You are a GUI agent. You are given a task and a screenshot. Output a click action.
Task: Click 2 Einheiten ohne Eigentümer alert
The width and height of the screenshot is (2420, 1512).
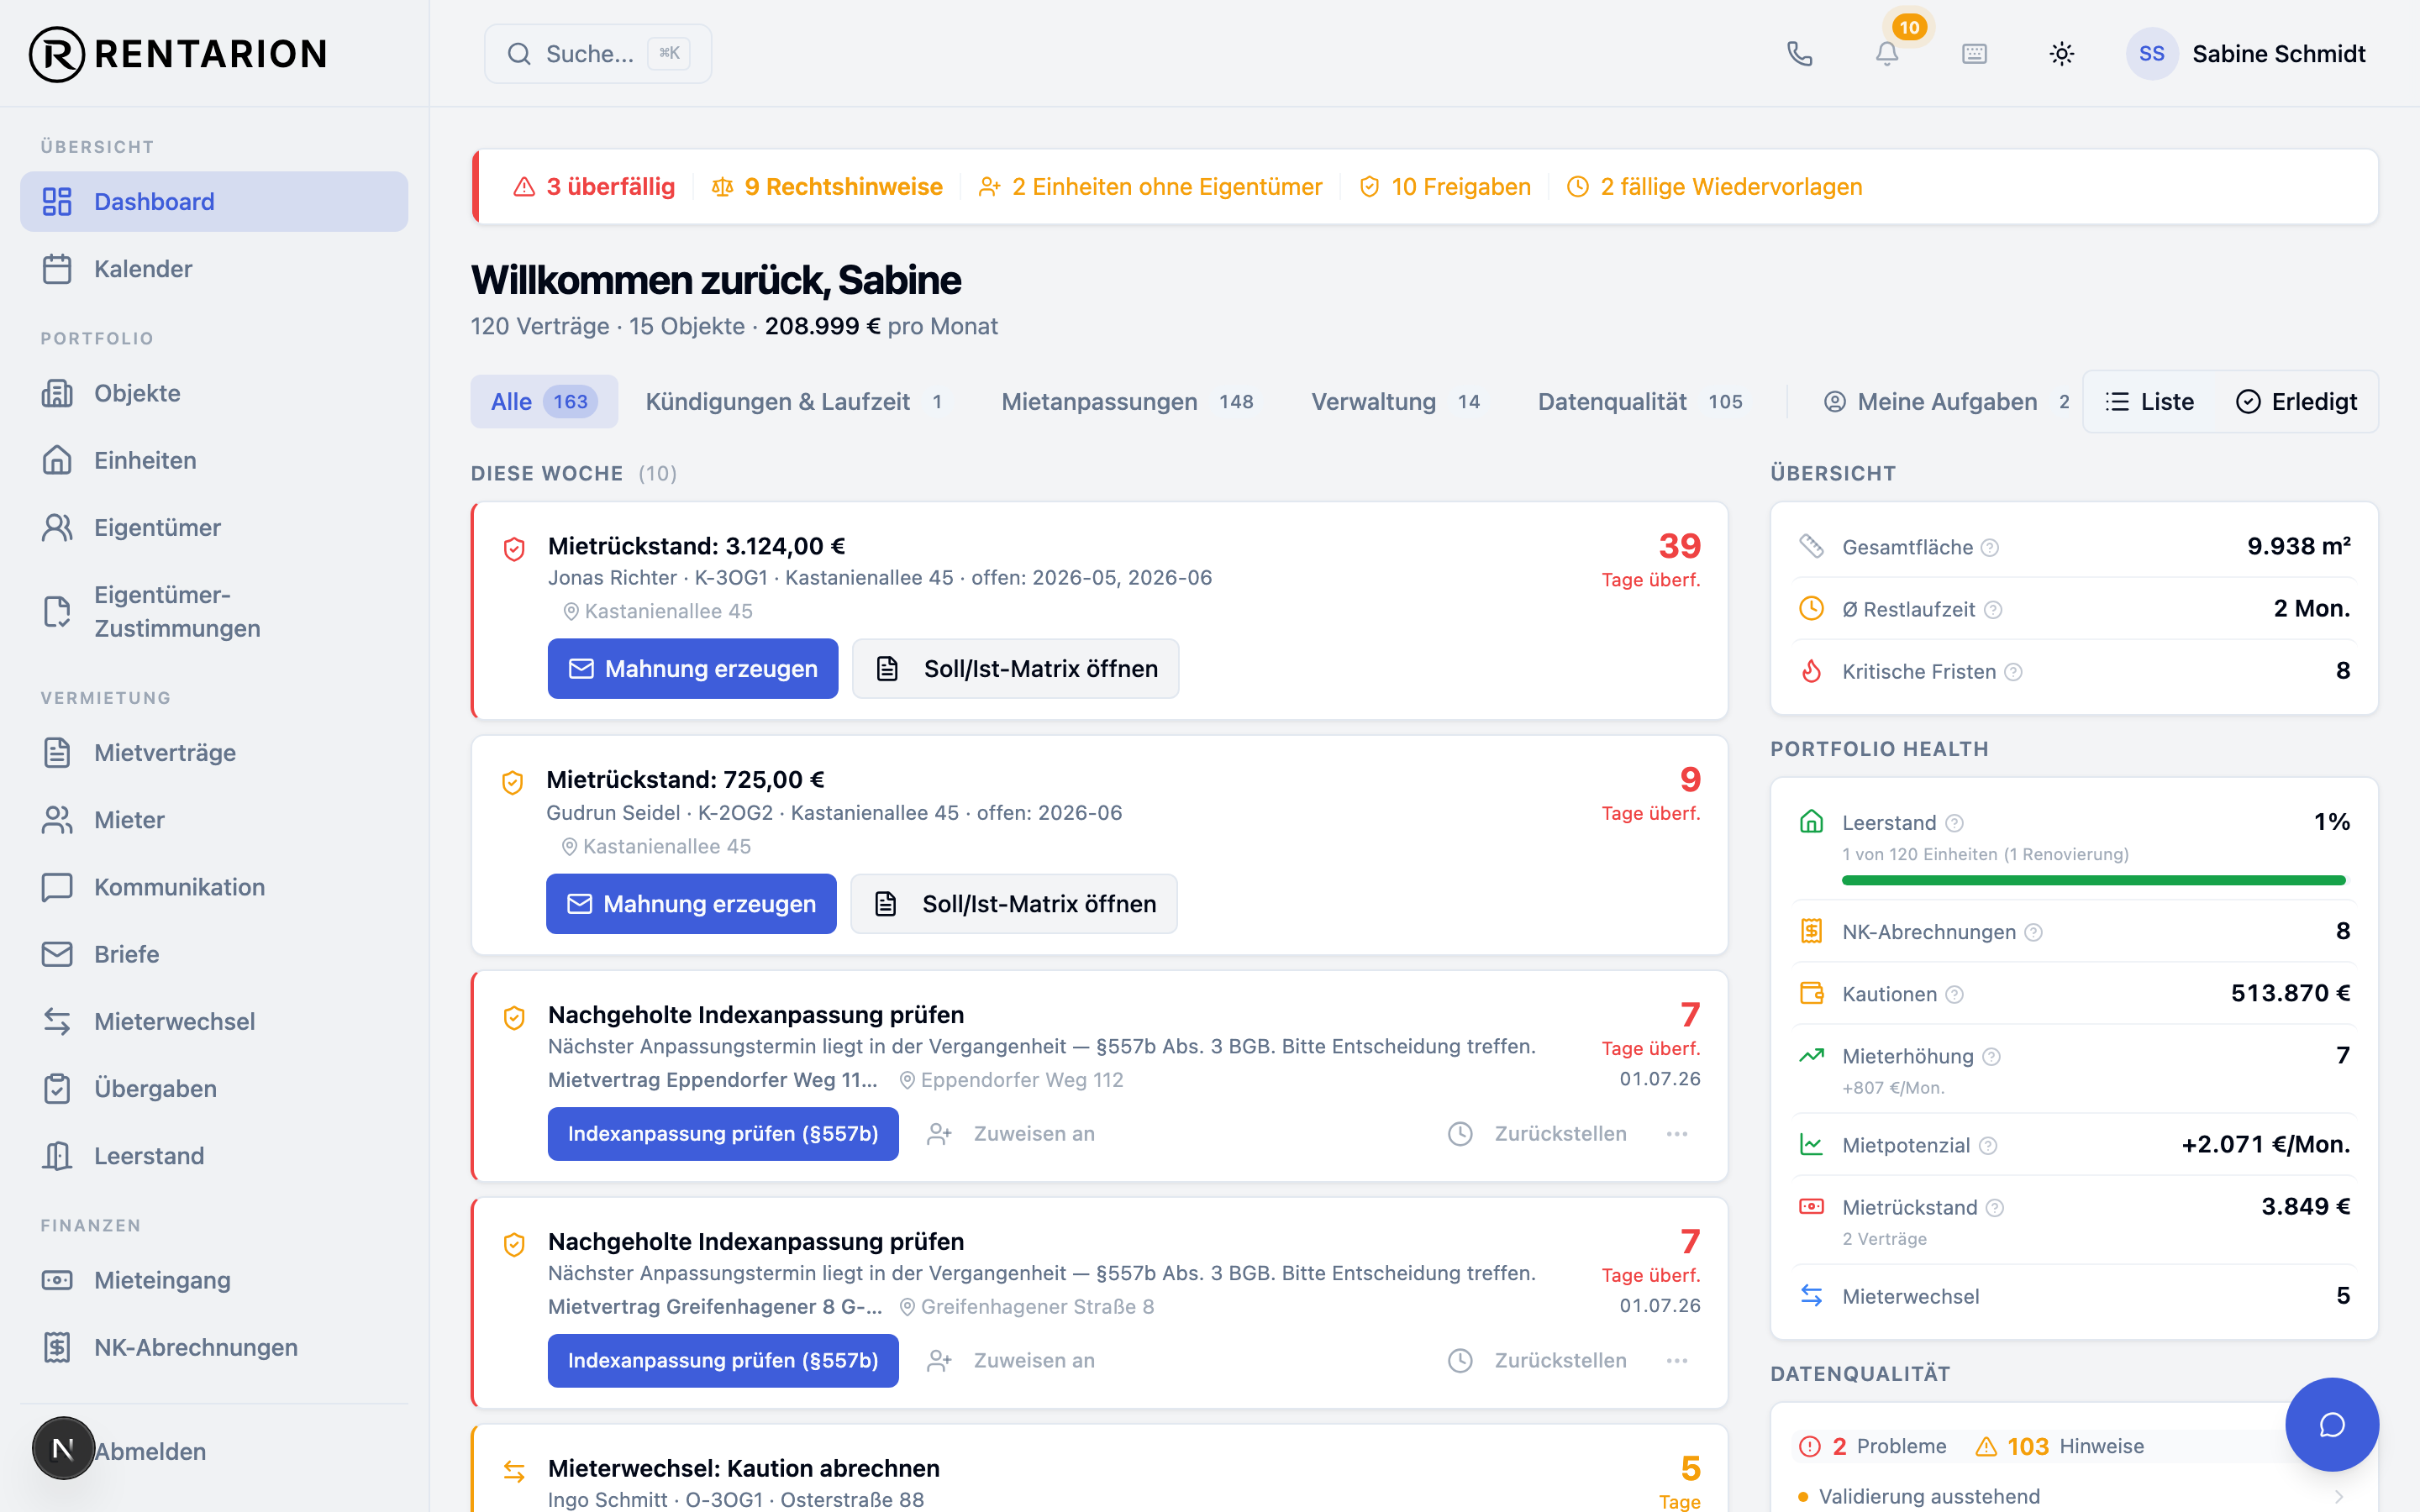pos(1151,187)
